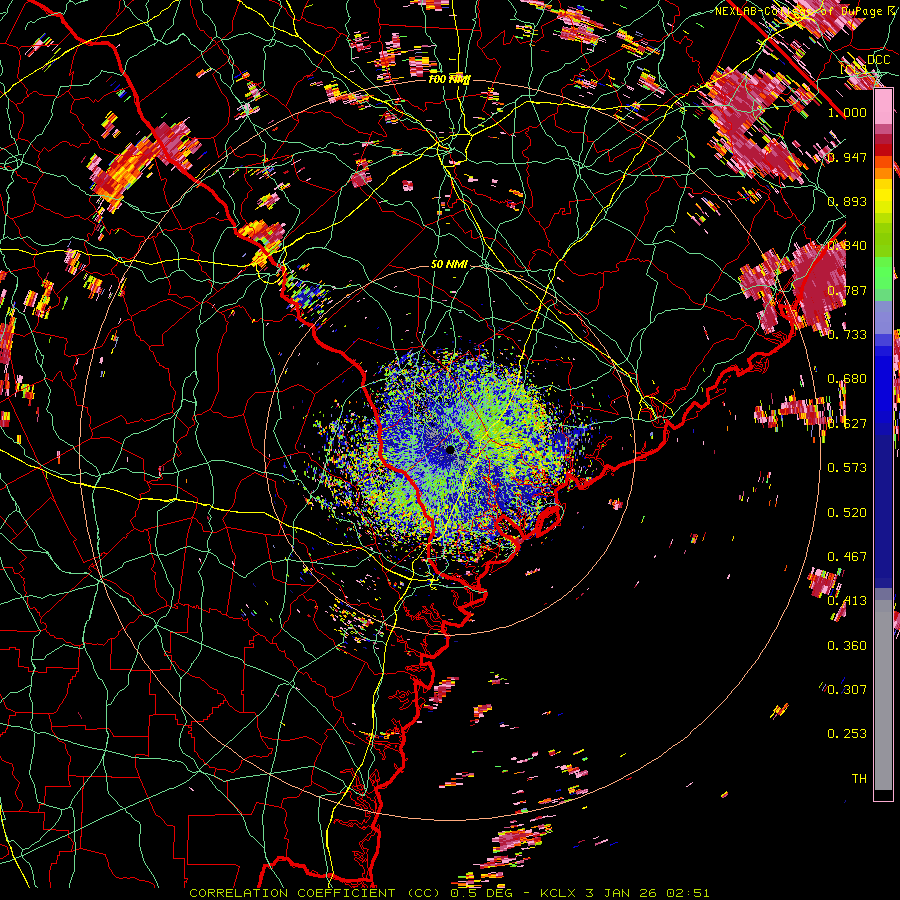Click the 0.733 scale label

click(847, 335)
